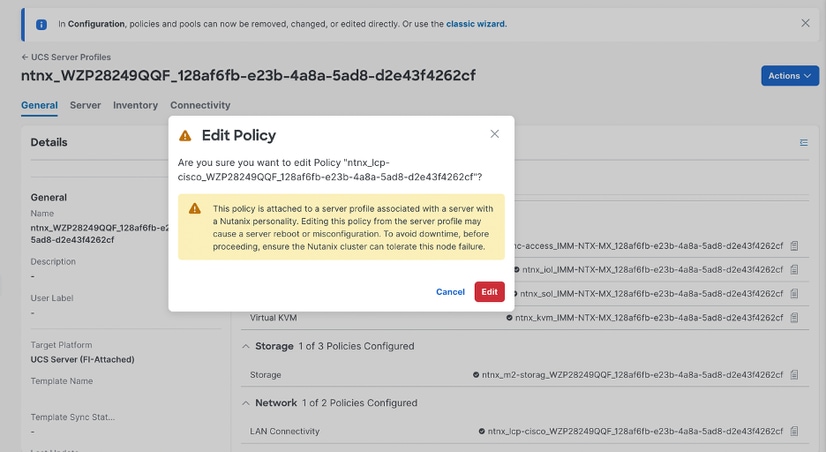Open details icon for ntnx_iol policy row
Screen dimensions: 826x452
point(794,270)
